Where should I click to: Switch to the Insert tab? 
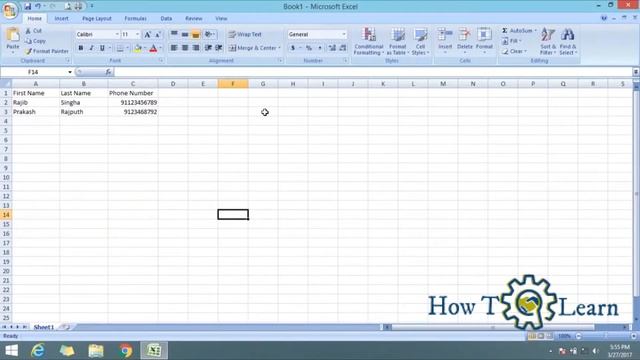coord(62,19)
